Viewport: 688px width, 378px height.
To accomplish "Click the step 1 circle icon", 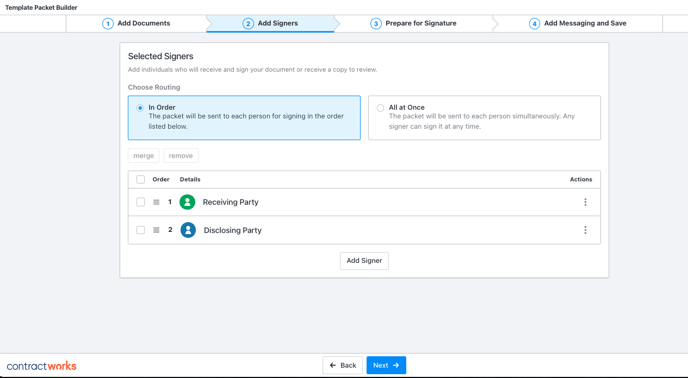I will pyautogui.click(x=108, y=24).
